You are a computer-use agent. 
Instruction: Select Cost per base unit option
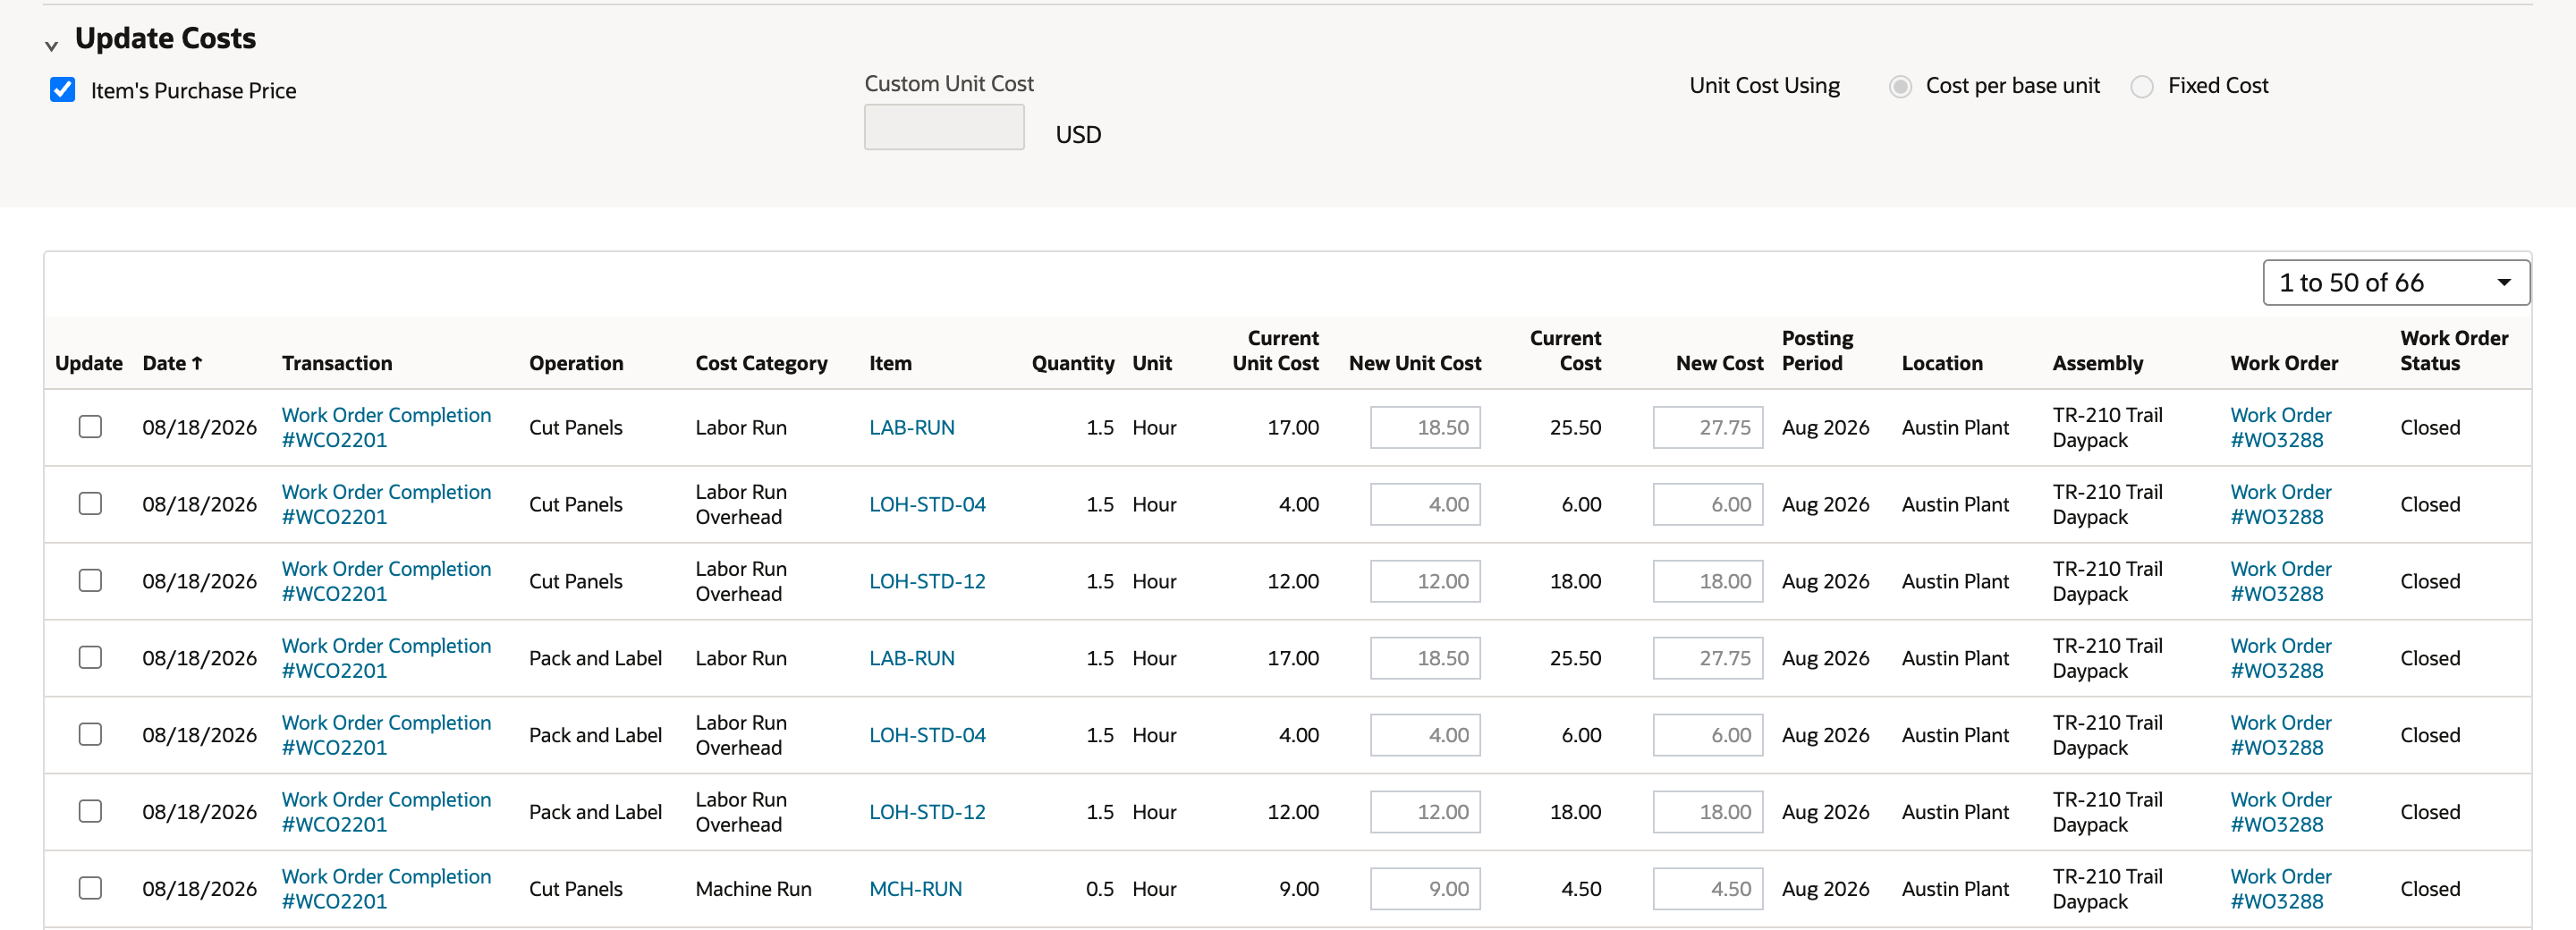pos(1900,86)
